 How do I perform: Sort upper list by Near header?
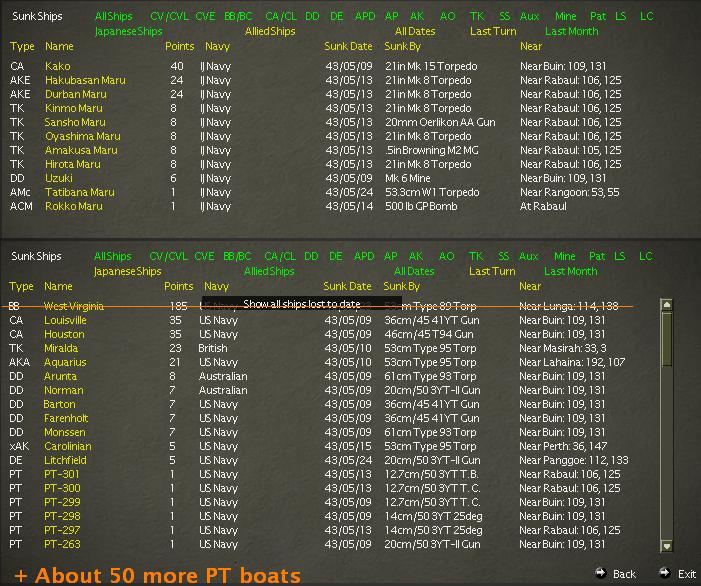531,46
